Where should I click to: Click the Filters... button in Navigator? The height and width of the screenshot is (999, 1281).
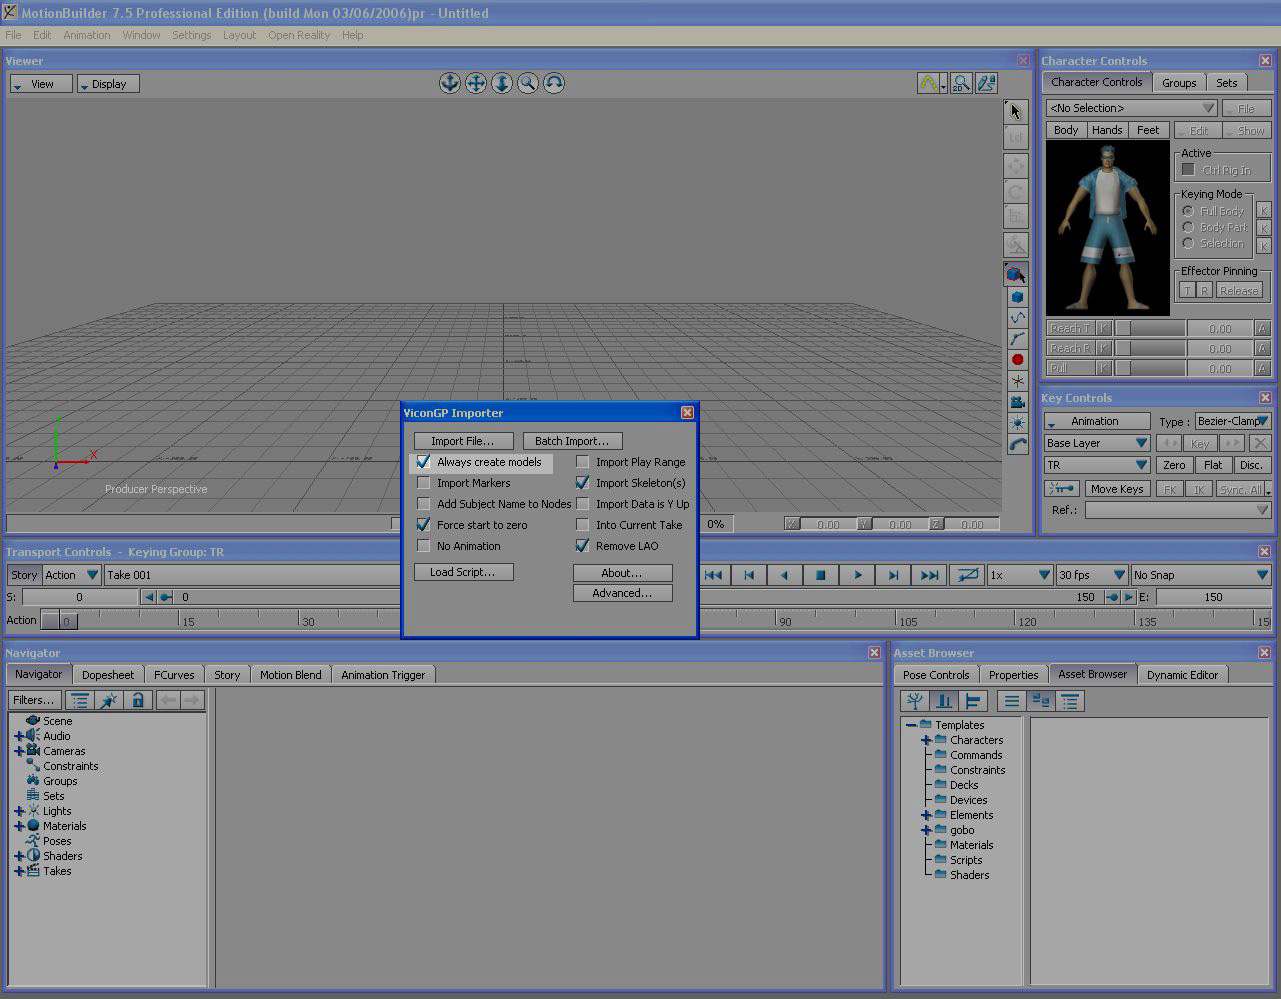tap(34, 700)
